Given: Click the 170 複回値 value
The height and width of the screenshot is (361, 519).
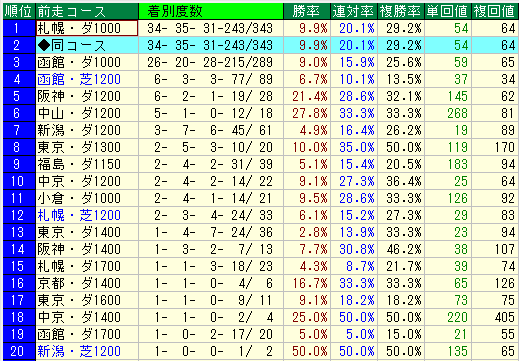Looking at the screenshot, I should [x=505, y=147].
